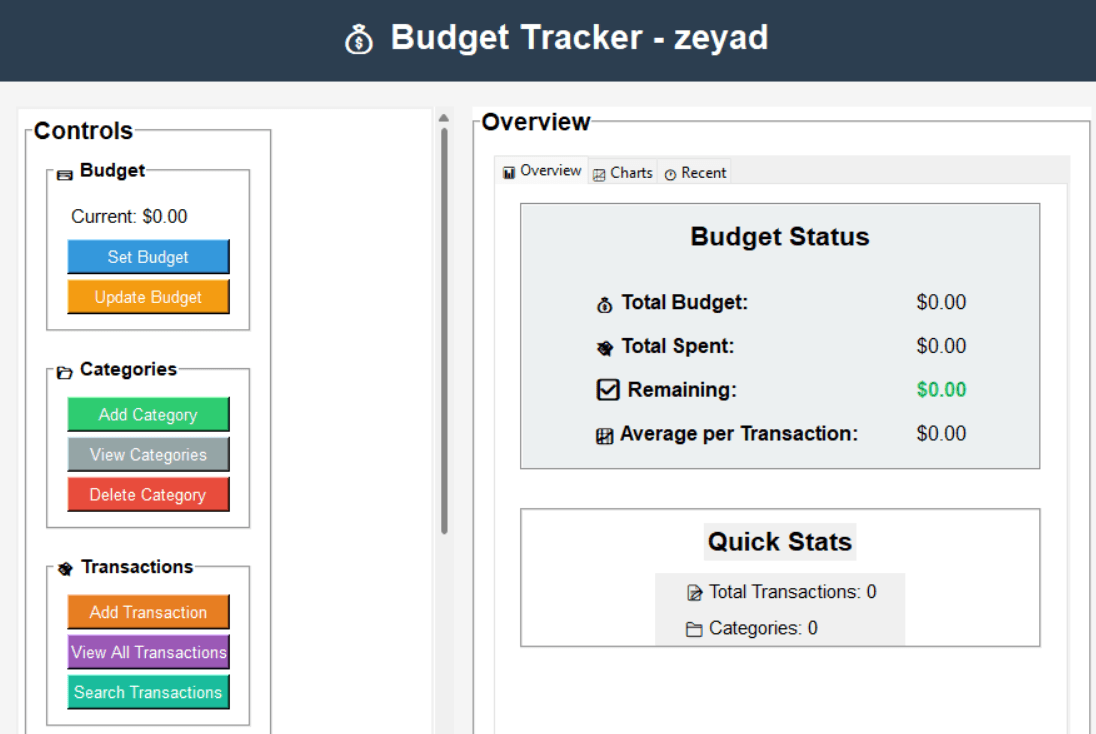The image size is (1096, 734).
Task: Click the flying money icon next to Total Spent
Action: 605,347
